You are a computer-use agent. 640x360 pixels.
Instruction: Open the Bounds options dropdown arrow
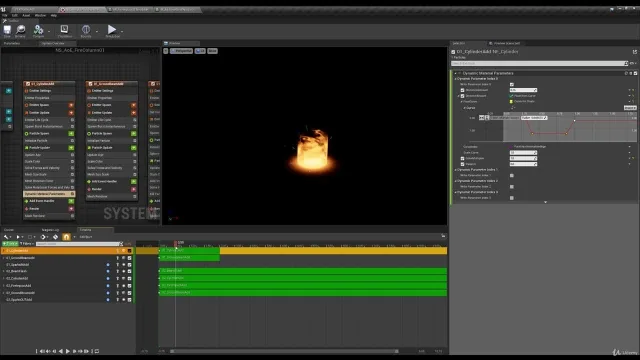[96, 31]
